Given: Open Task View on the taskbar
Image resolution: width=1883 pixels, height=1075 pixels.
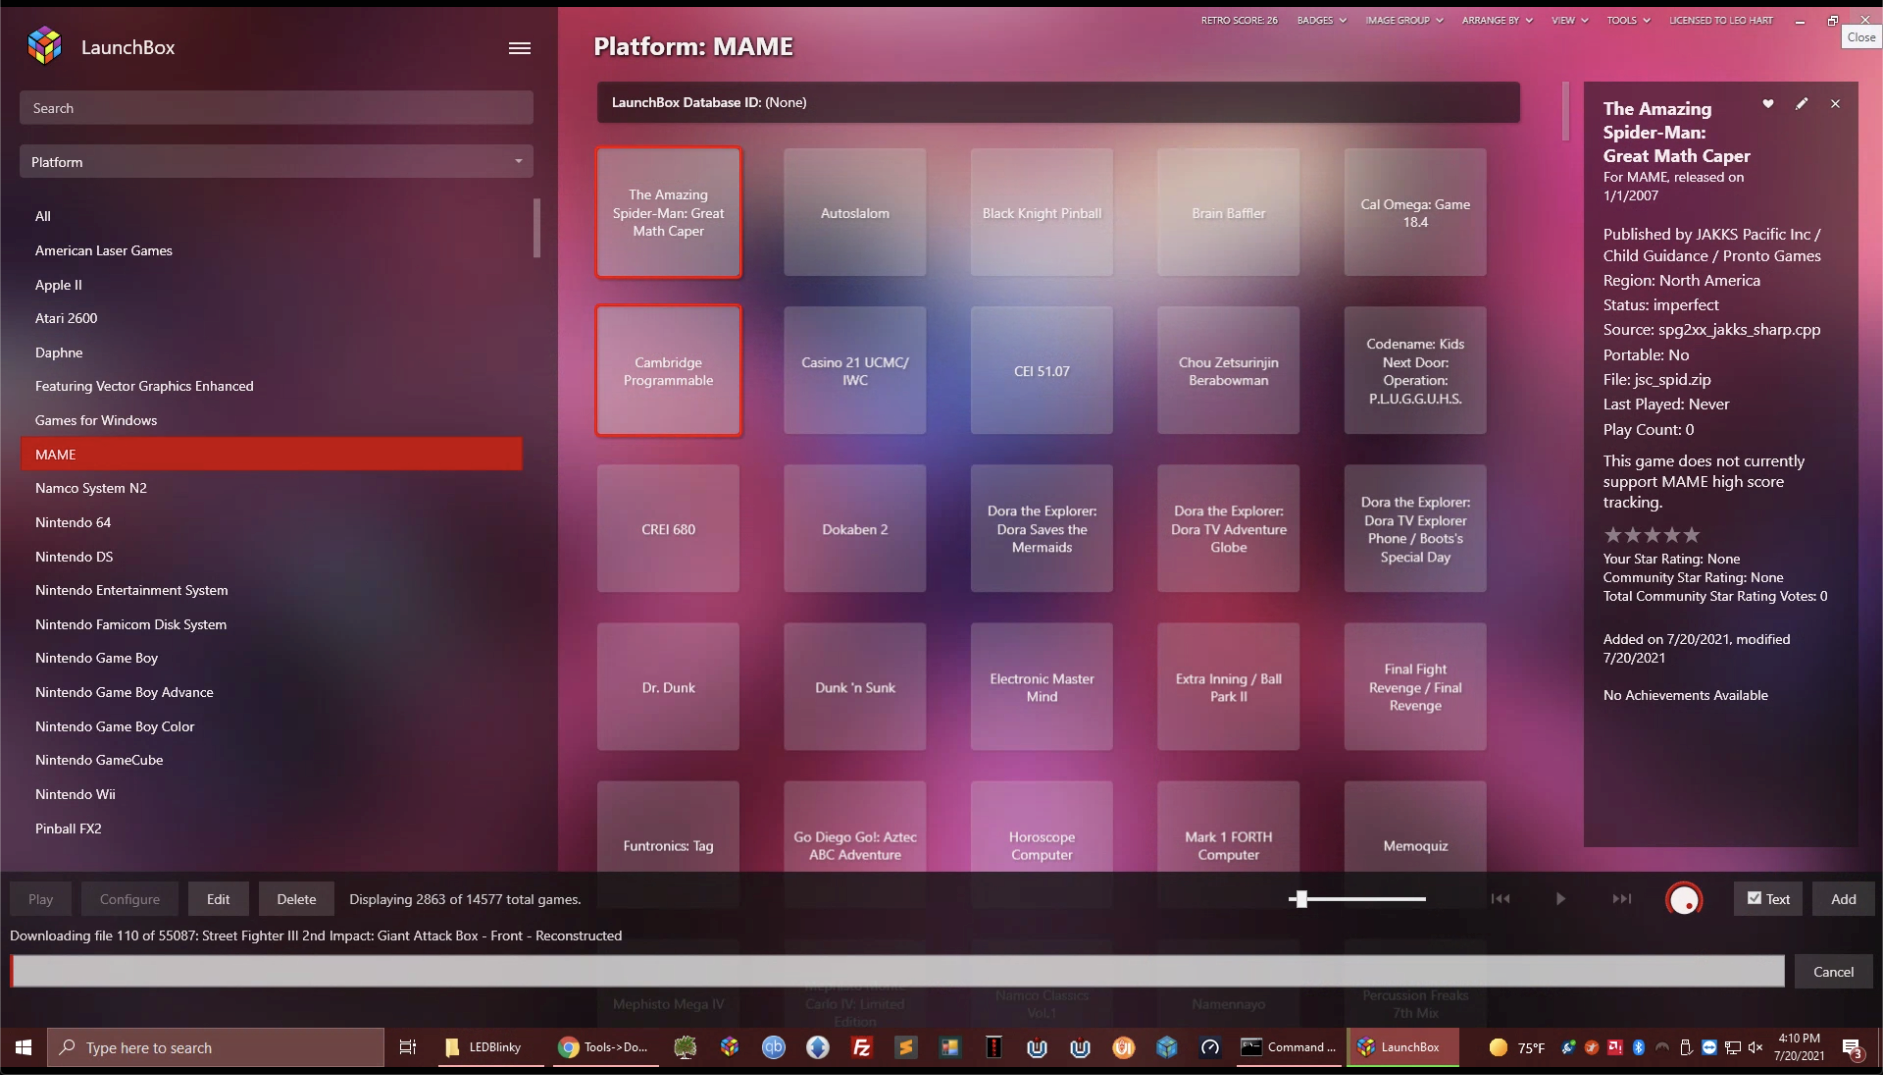Looking at the screenshot, I should point(407,1047).
